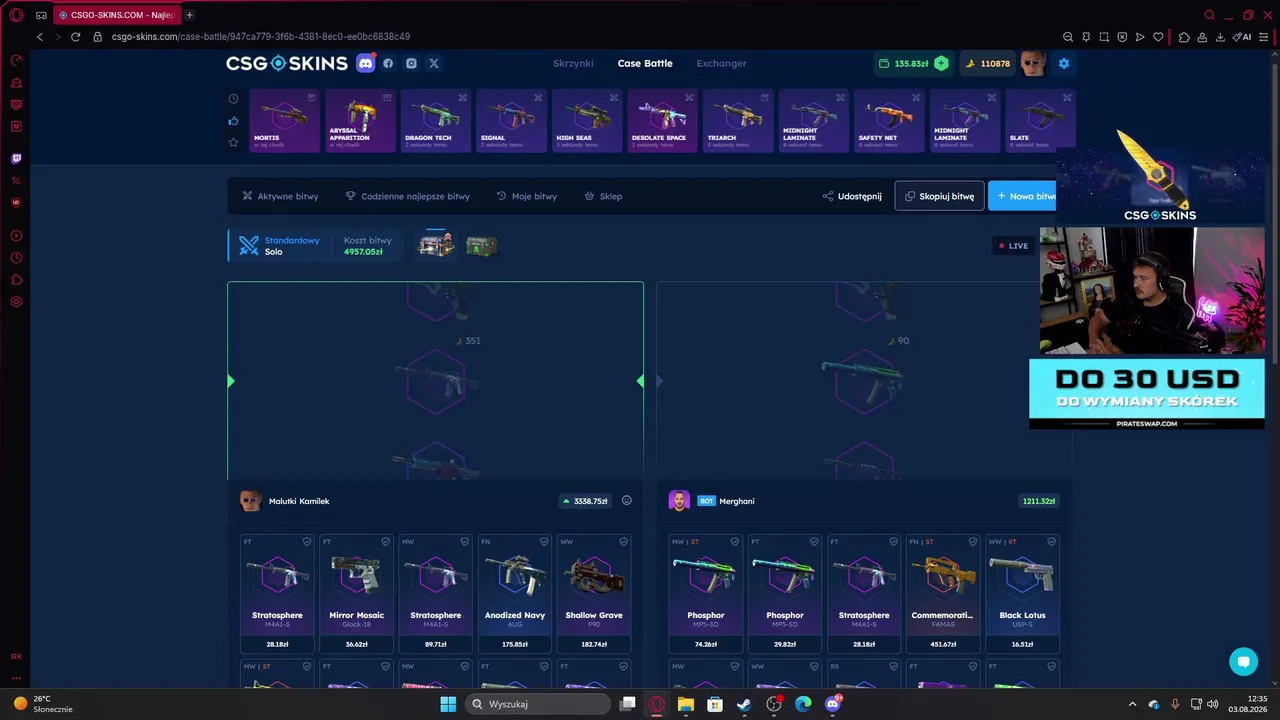Viewport: 1280px width, 720px height.
Task: Select the Commemoration FAMAS item card
Action: click(943, 594)
